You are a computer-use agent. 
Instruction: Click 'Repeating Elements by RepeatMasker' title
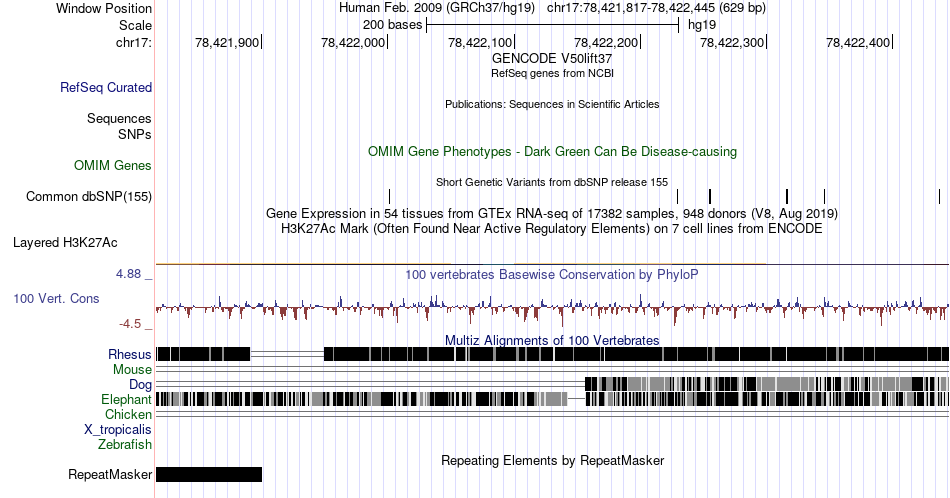click(x=552, y=460)
